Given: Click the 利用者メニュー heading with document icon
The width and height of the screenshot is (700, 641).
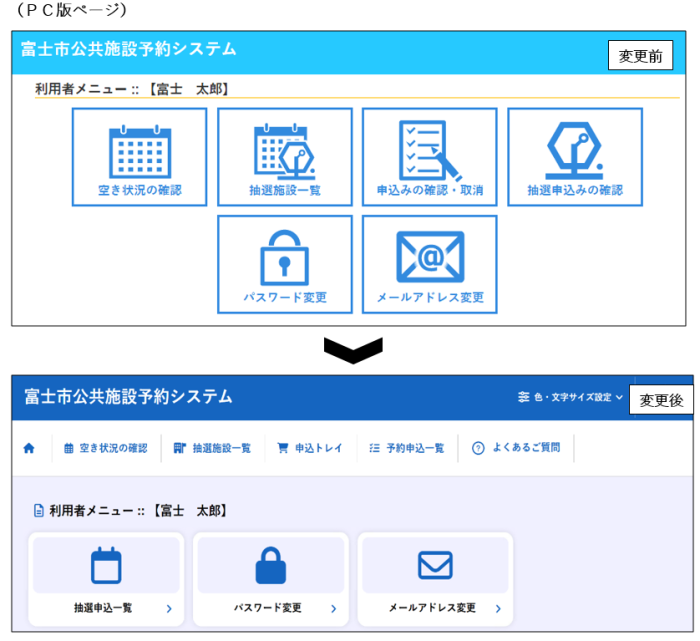Looking at the screenshot, I should click(x=131, y=510).
